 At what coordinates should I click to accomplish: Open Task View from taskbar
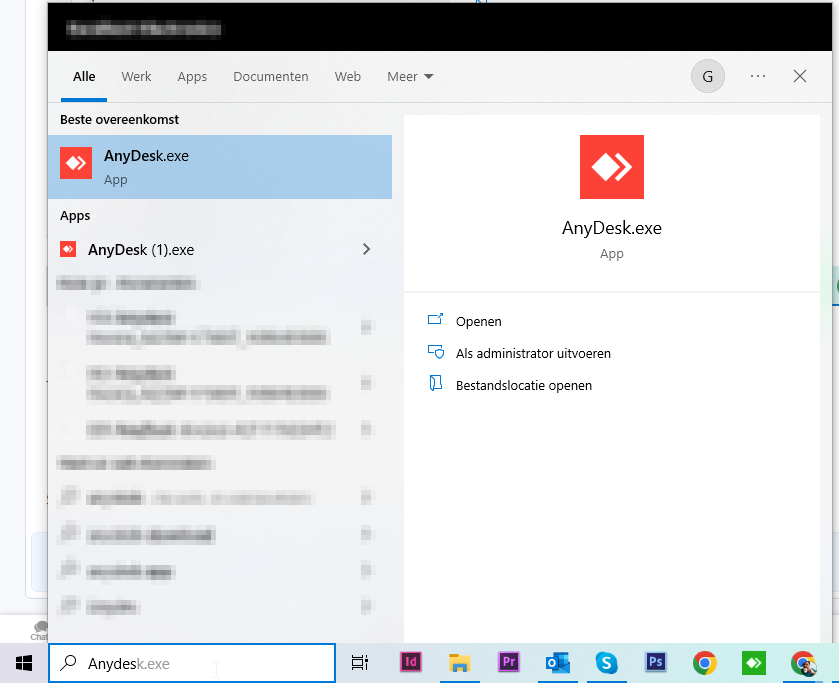coord(360,663)
